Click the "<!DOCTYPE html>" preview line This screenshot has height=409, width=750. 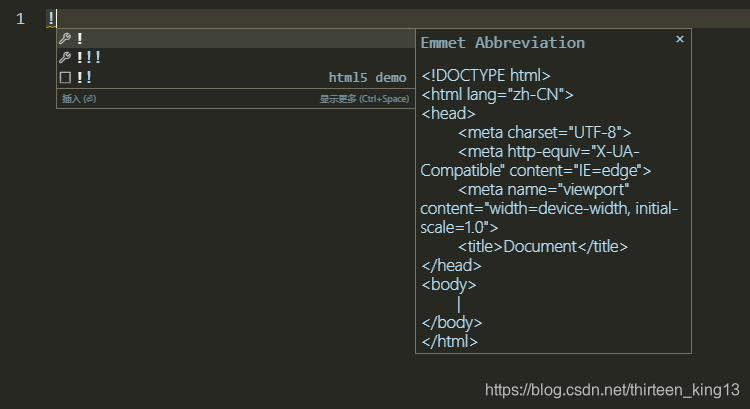485,76
